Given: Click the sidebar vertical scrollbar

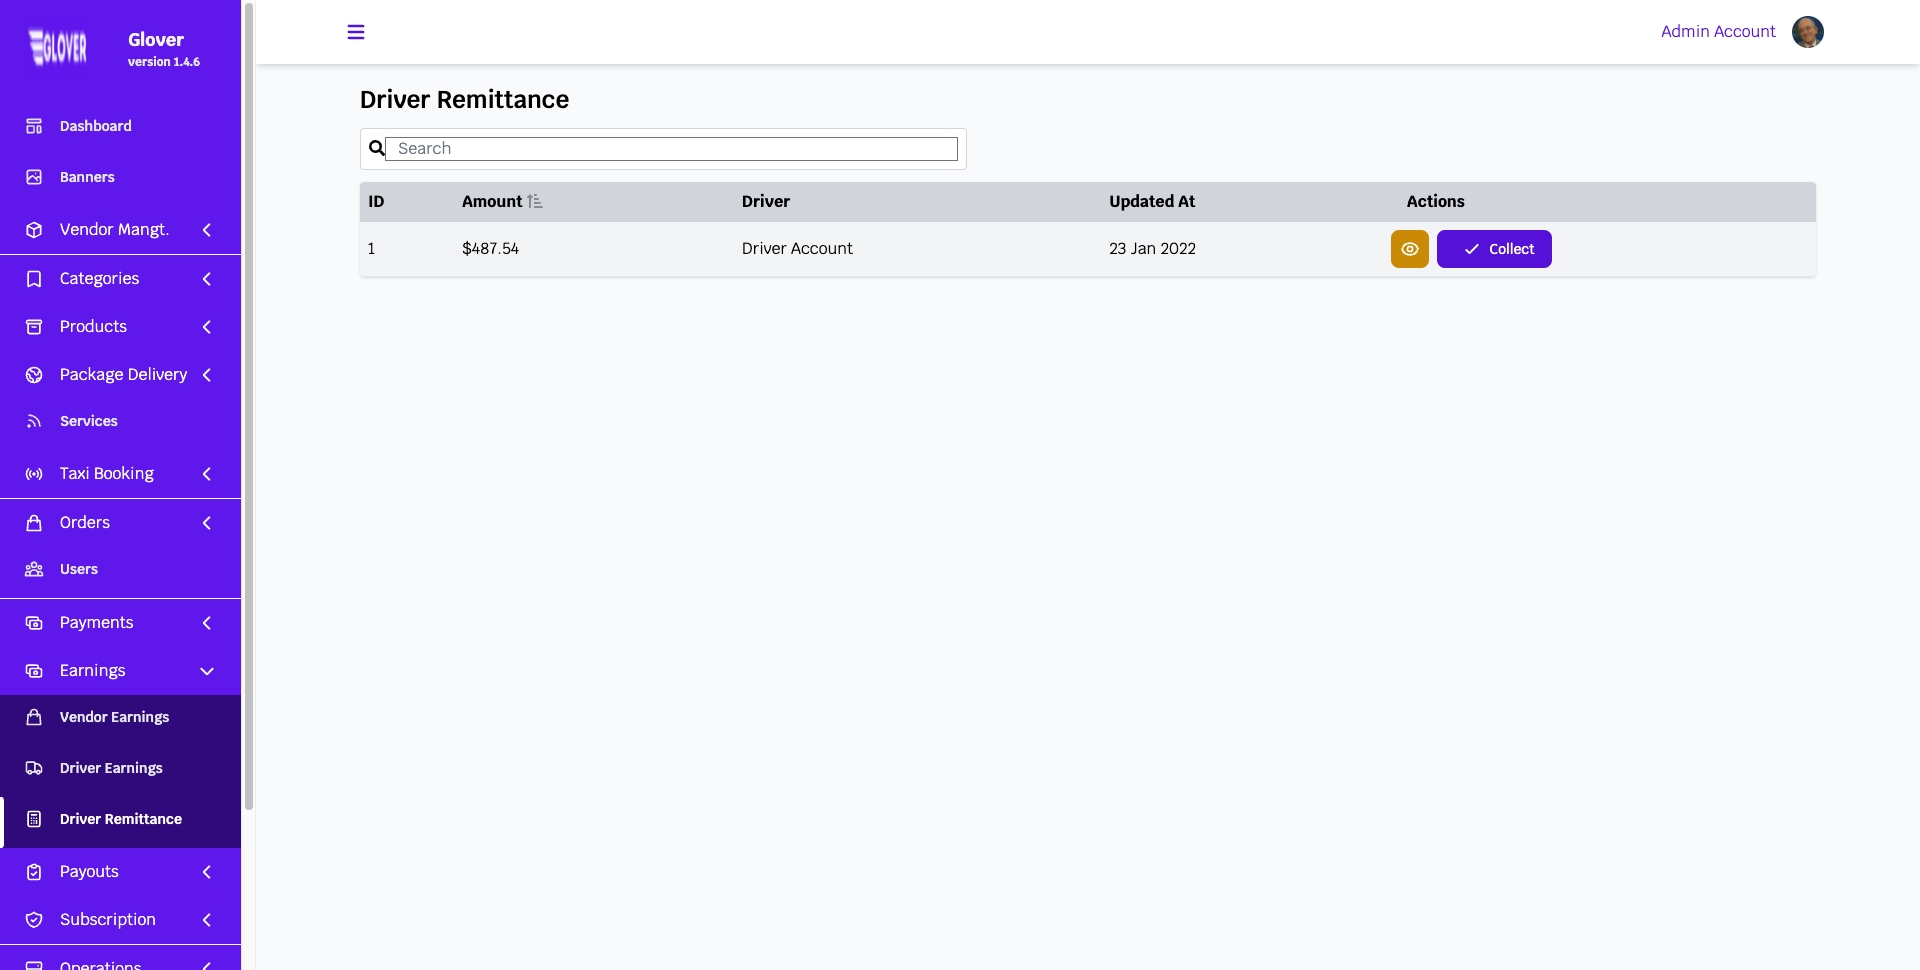Looking at the screenshot, I should [x=248, y=400].
